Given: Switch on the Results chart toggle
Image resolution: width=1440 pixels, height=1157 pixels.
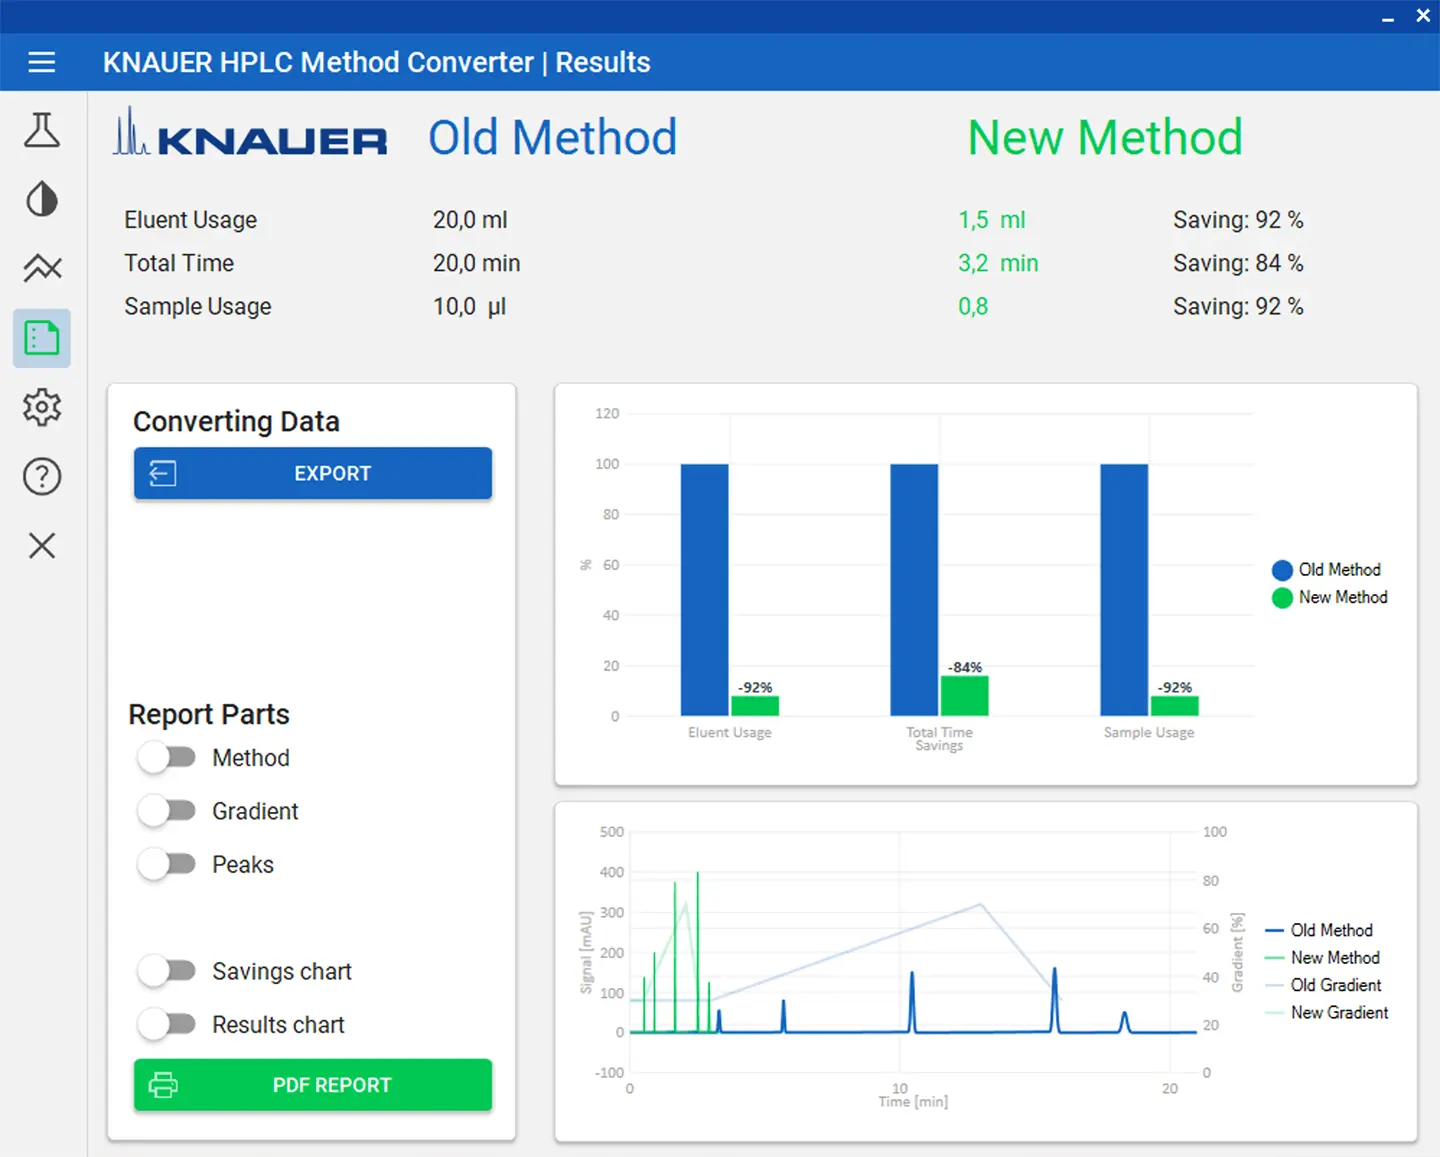Looking at the screenshot, I should (x=167, y=1024).
